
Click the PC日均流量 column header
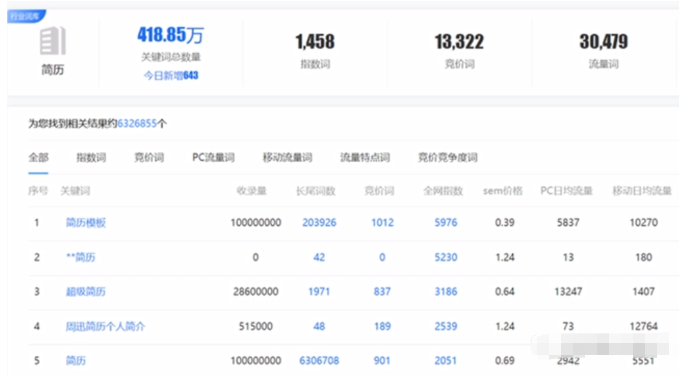coord(566,191)
